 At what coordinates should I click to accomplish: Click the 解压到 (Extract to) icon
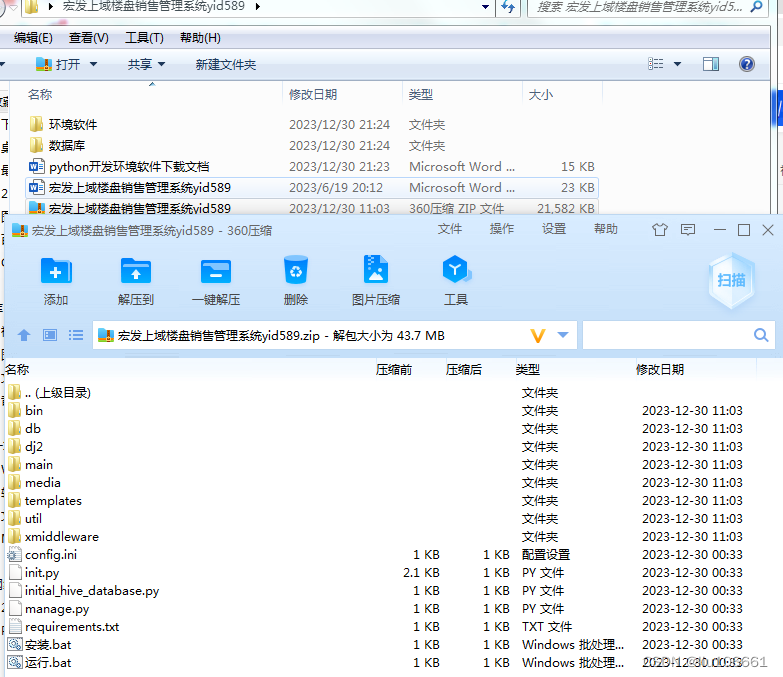[136, 271]
